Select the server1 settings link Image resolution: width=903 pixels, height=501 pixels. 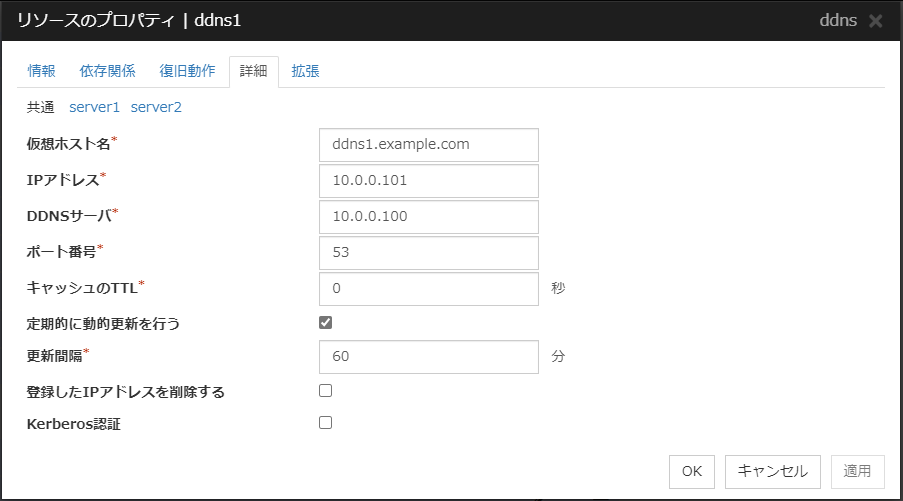[x=94, y=106]
